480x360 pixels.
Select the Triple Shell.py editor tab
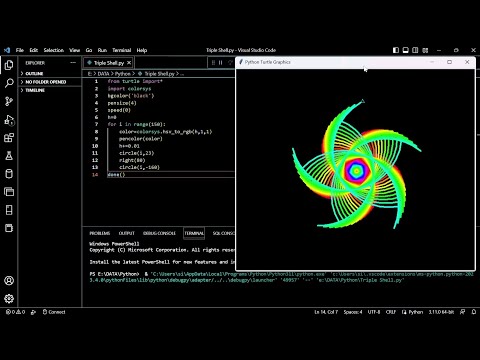click(x=108, y=63)
